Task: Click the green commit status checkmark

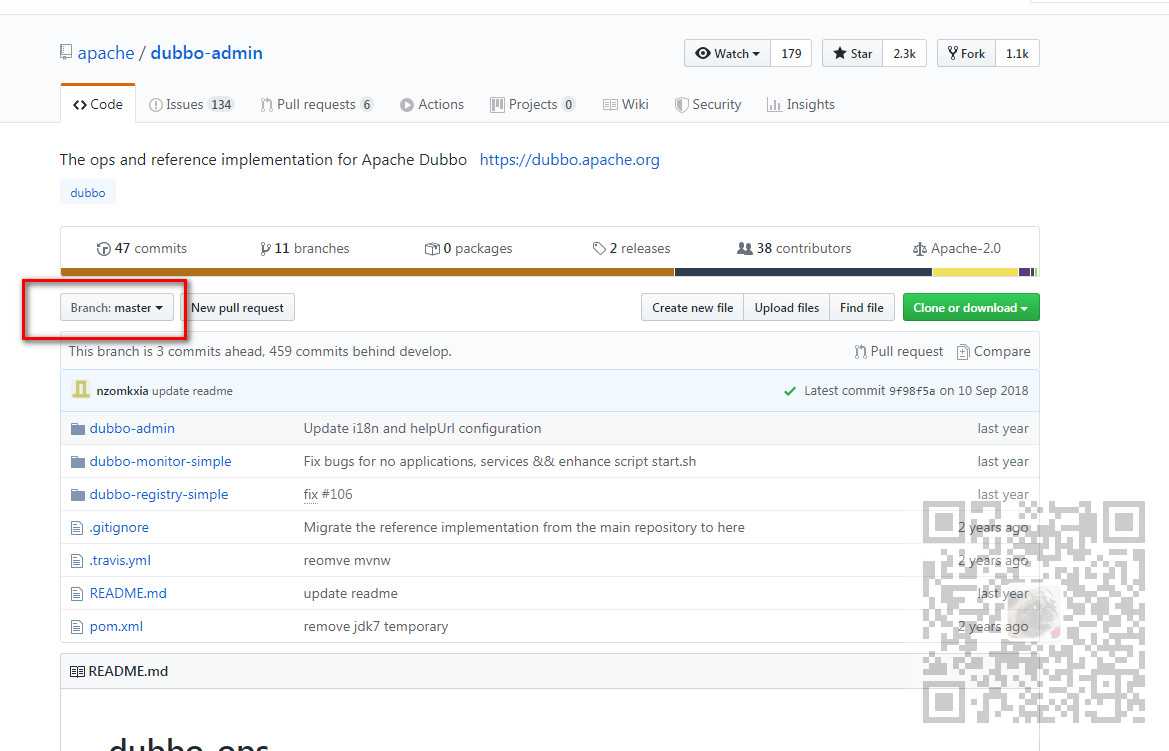Action: click(790, 391)
